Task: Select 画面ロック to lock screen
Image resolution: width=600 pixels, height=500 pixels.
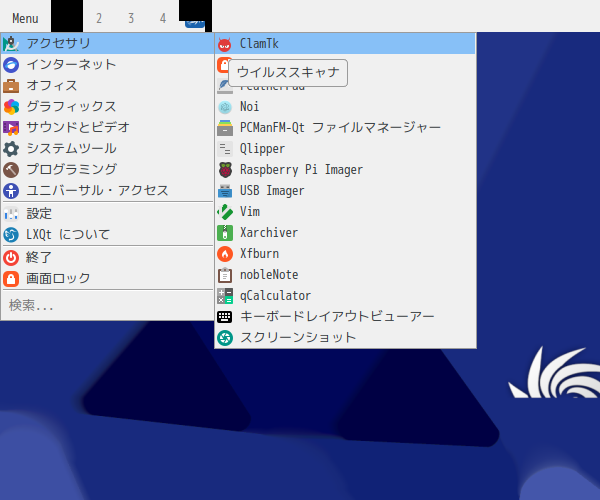Action: coord(107,279)
